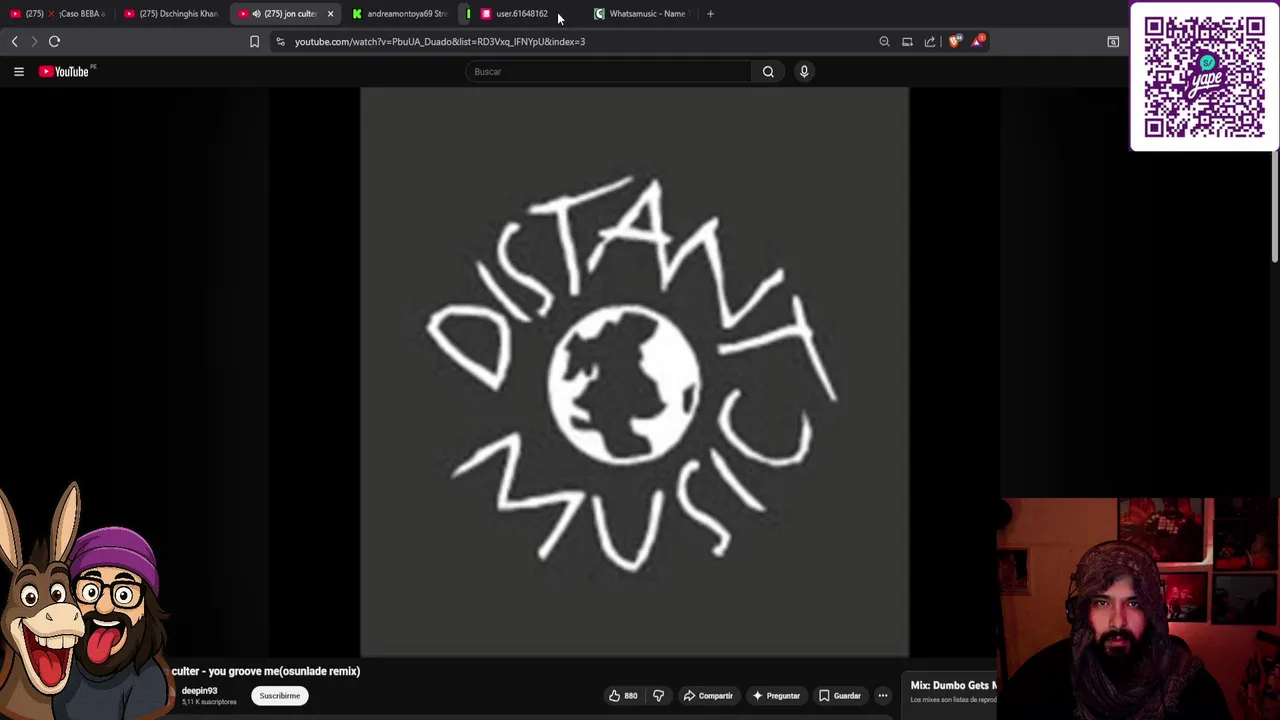Image resolution: width=1280 pixels, height=720 pixels.
Task: Bookmark this page icon
Action: pyautogui.click(x=254, y=41)
